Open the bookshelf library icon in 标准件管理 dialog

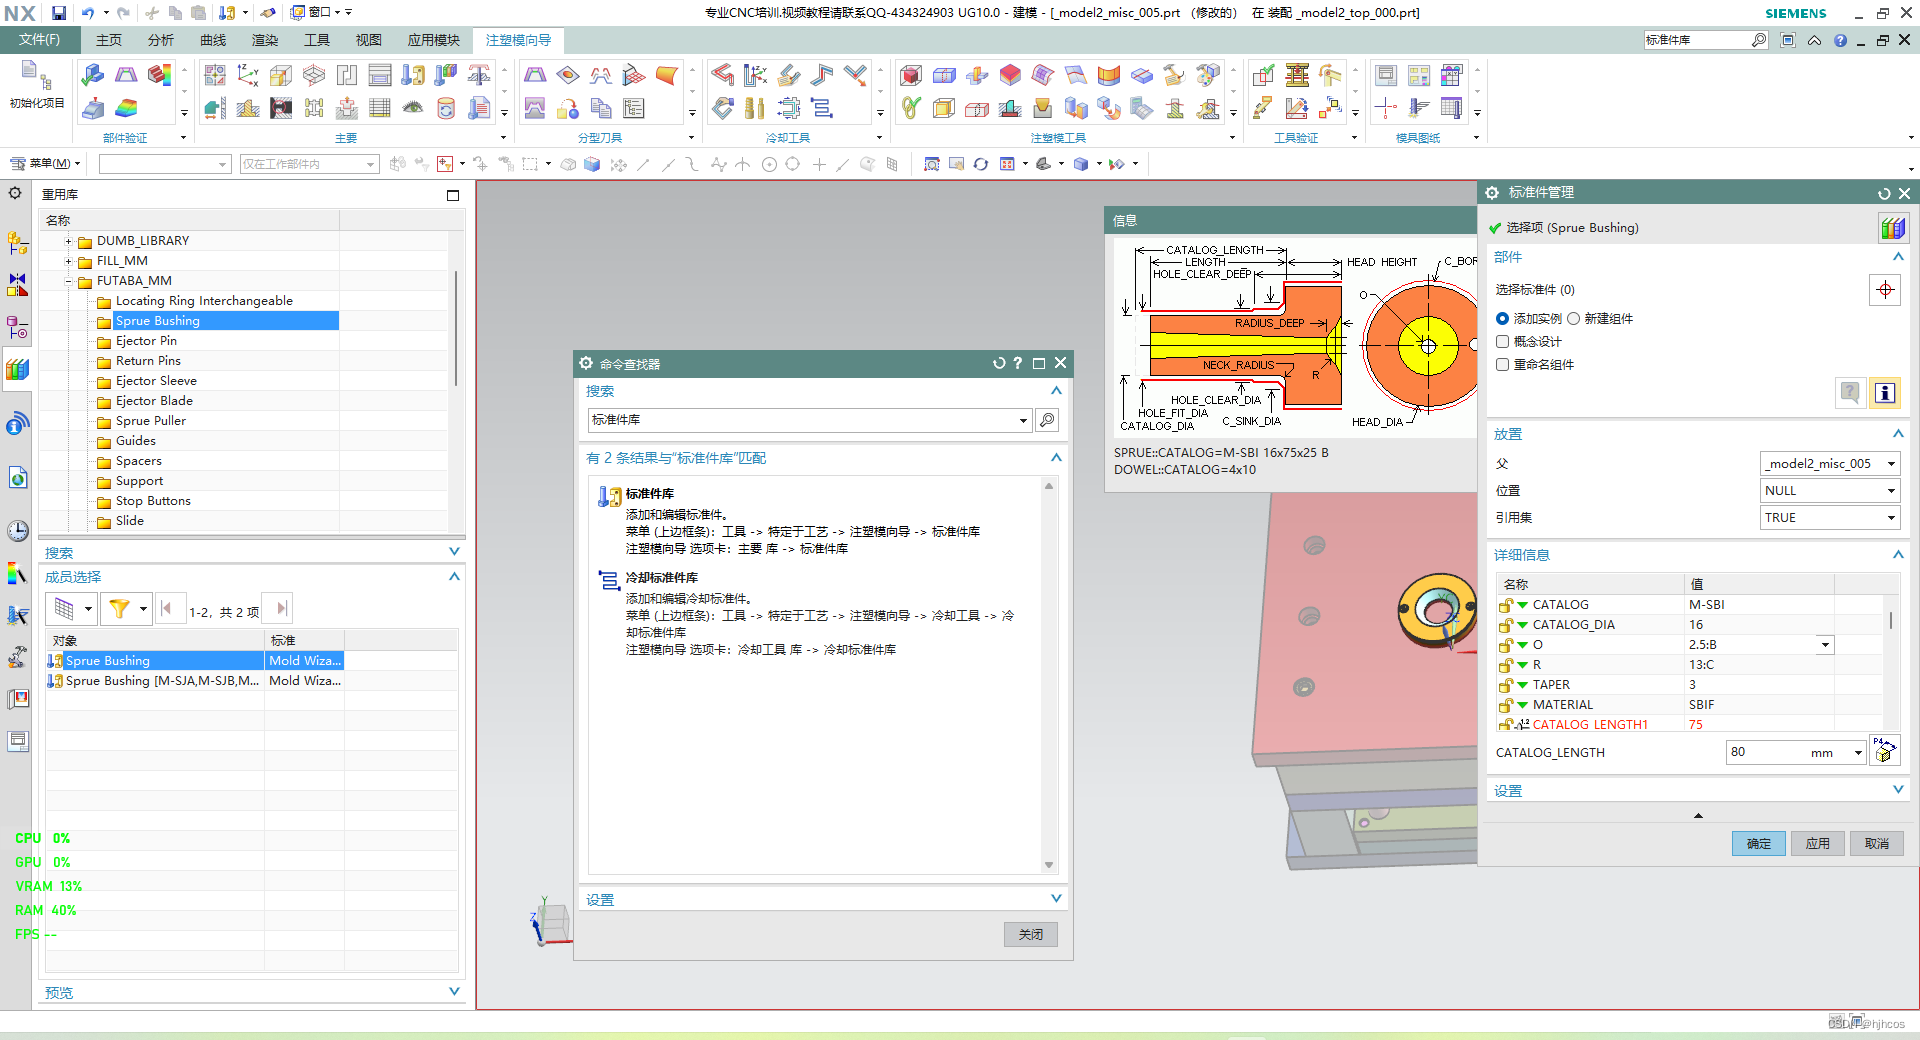(x=1893, y=228)
